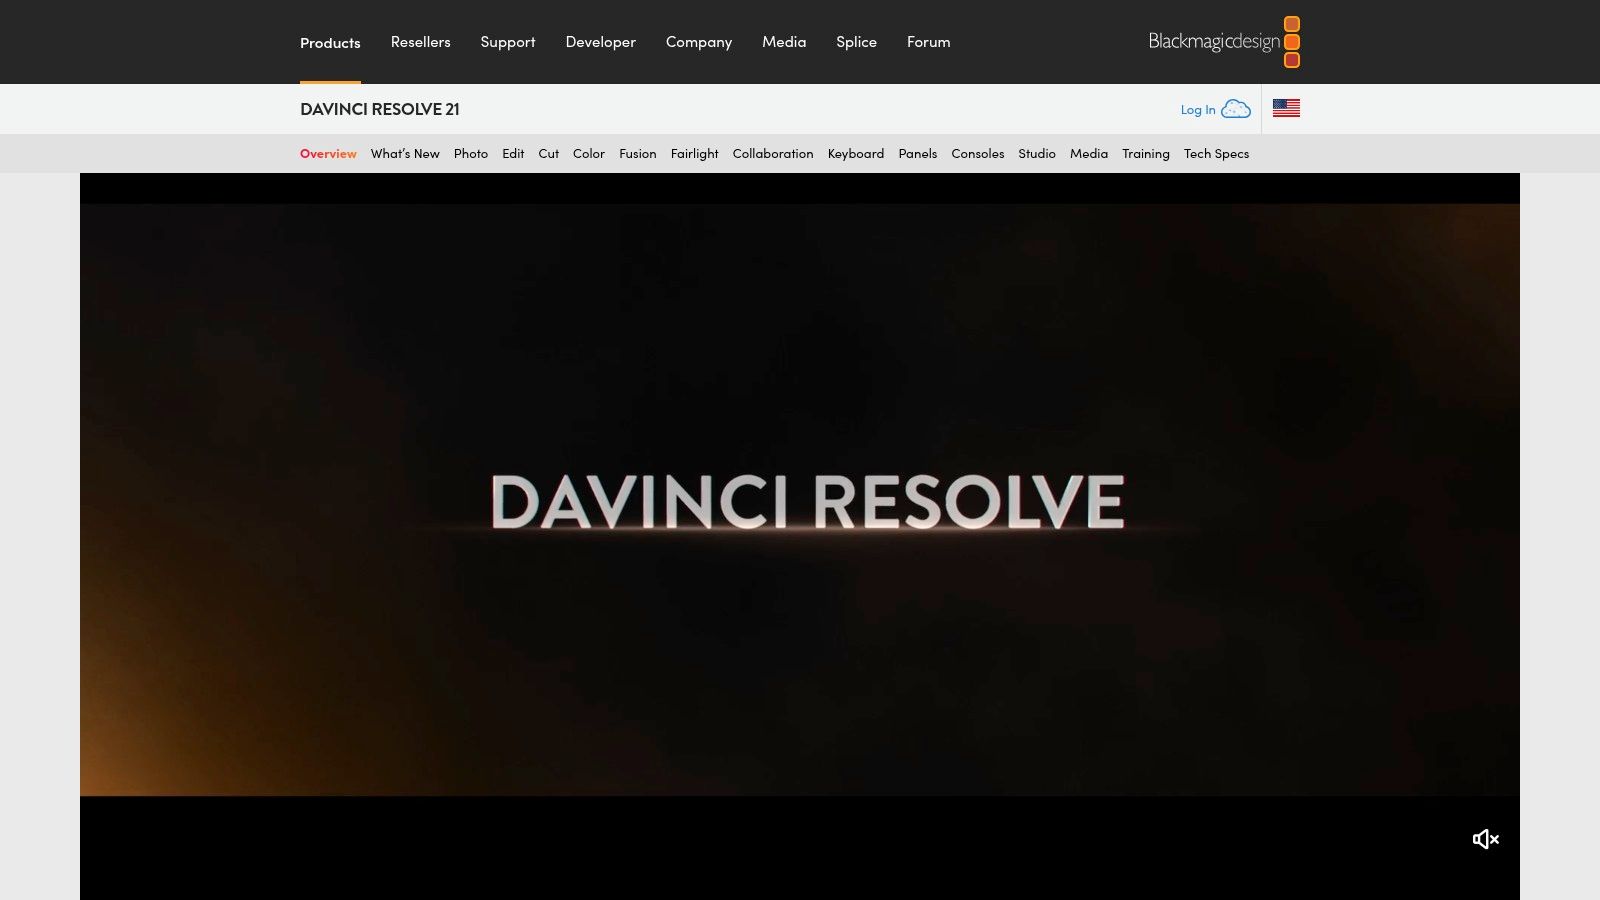Image resolution: width=1600 pixels, height=900 pixels.
Task: Switch to the Studio tab
Action: pyautogui.click(x=1037, y=153)
